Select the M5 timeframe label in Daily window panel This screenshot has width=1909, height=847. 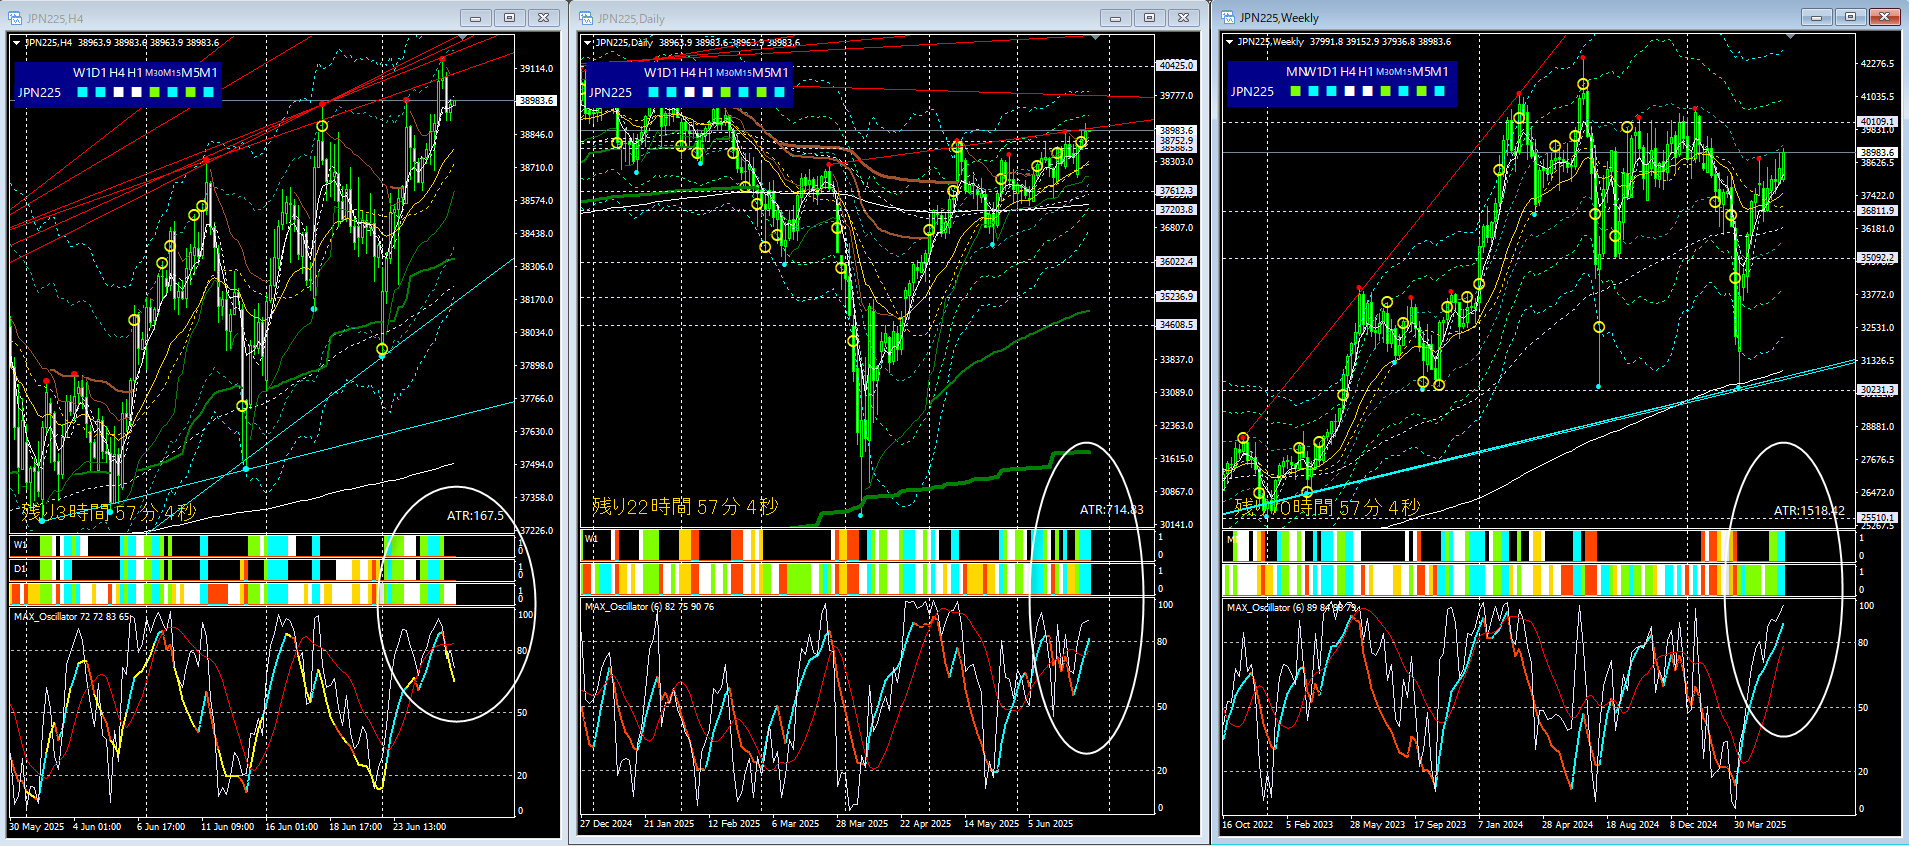(x=761, y=72)
